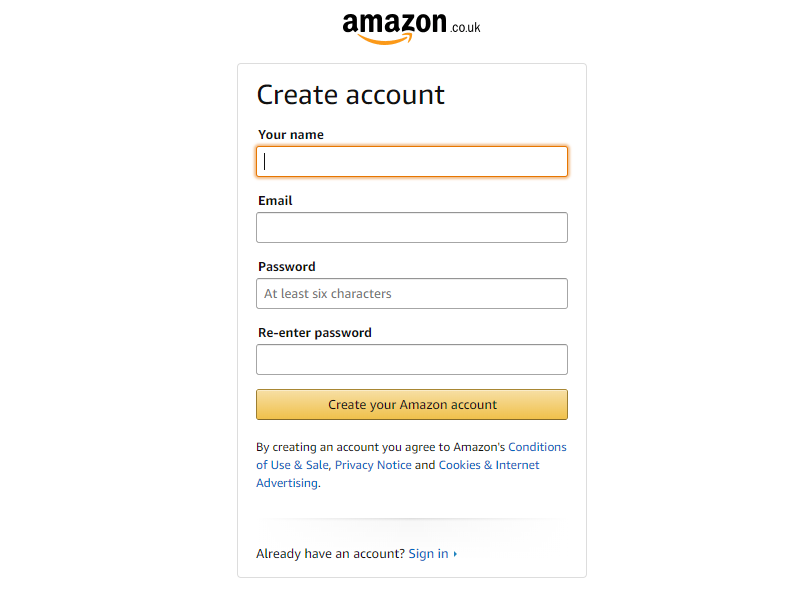This screenshot has width=800, height=599.
Task: Click the "Create account" heading
Action: [x=351, y=95]
